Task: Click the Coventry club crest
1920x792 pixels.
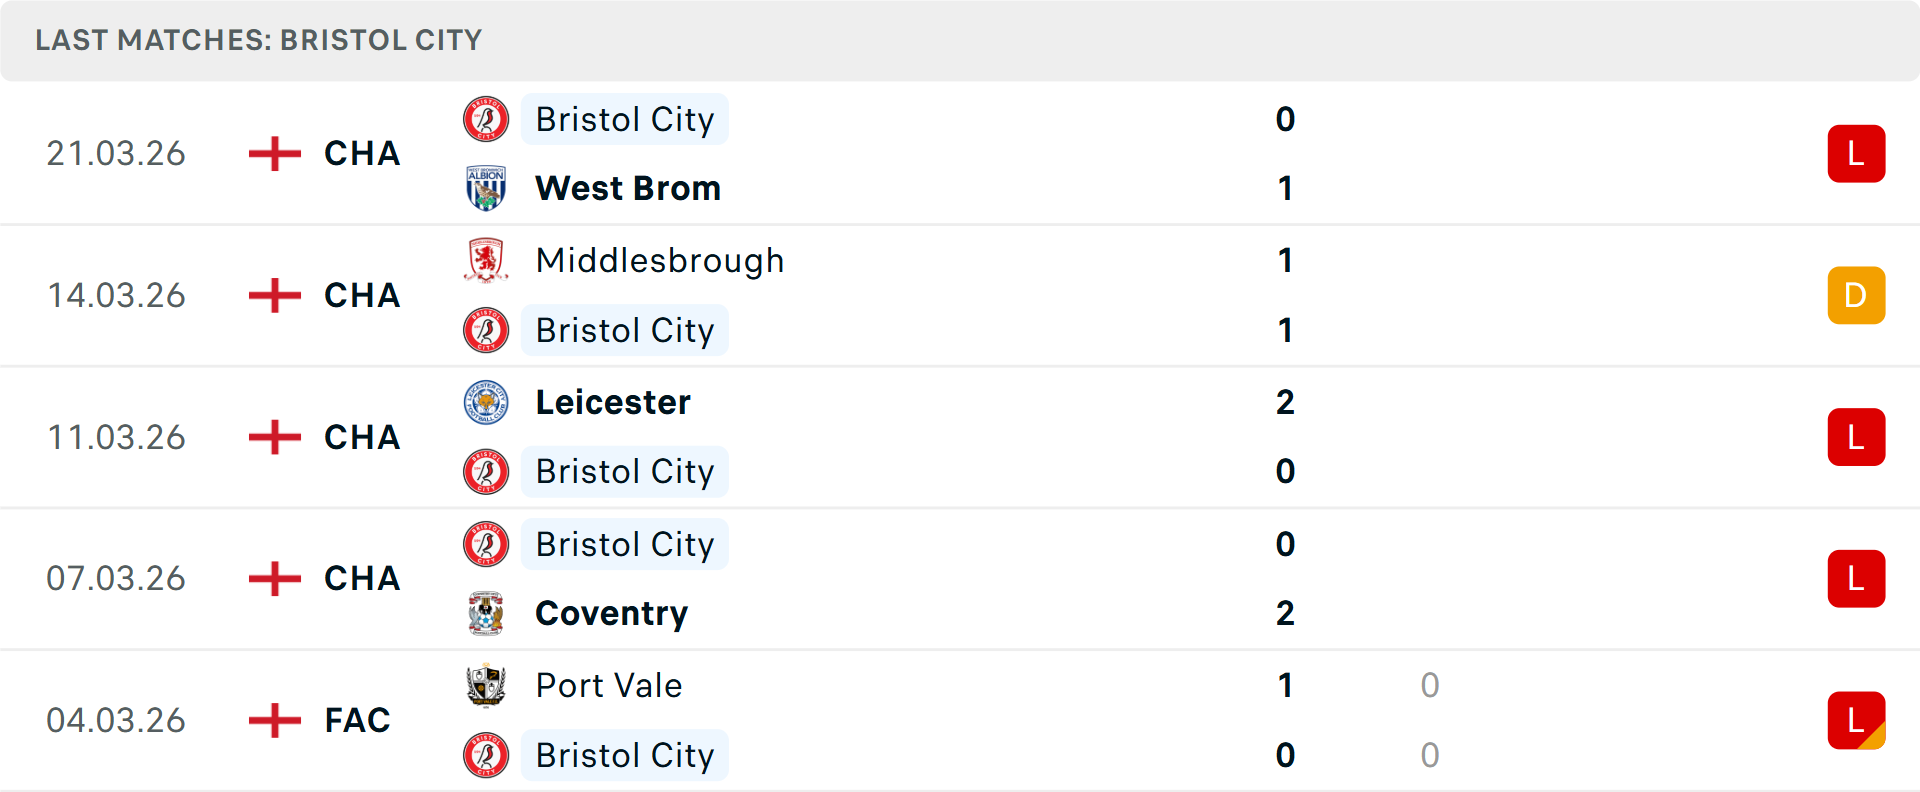Action: click(x=487, y=613)
